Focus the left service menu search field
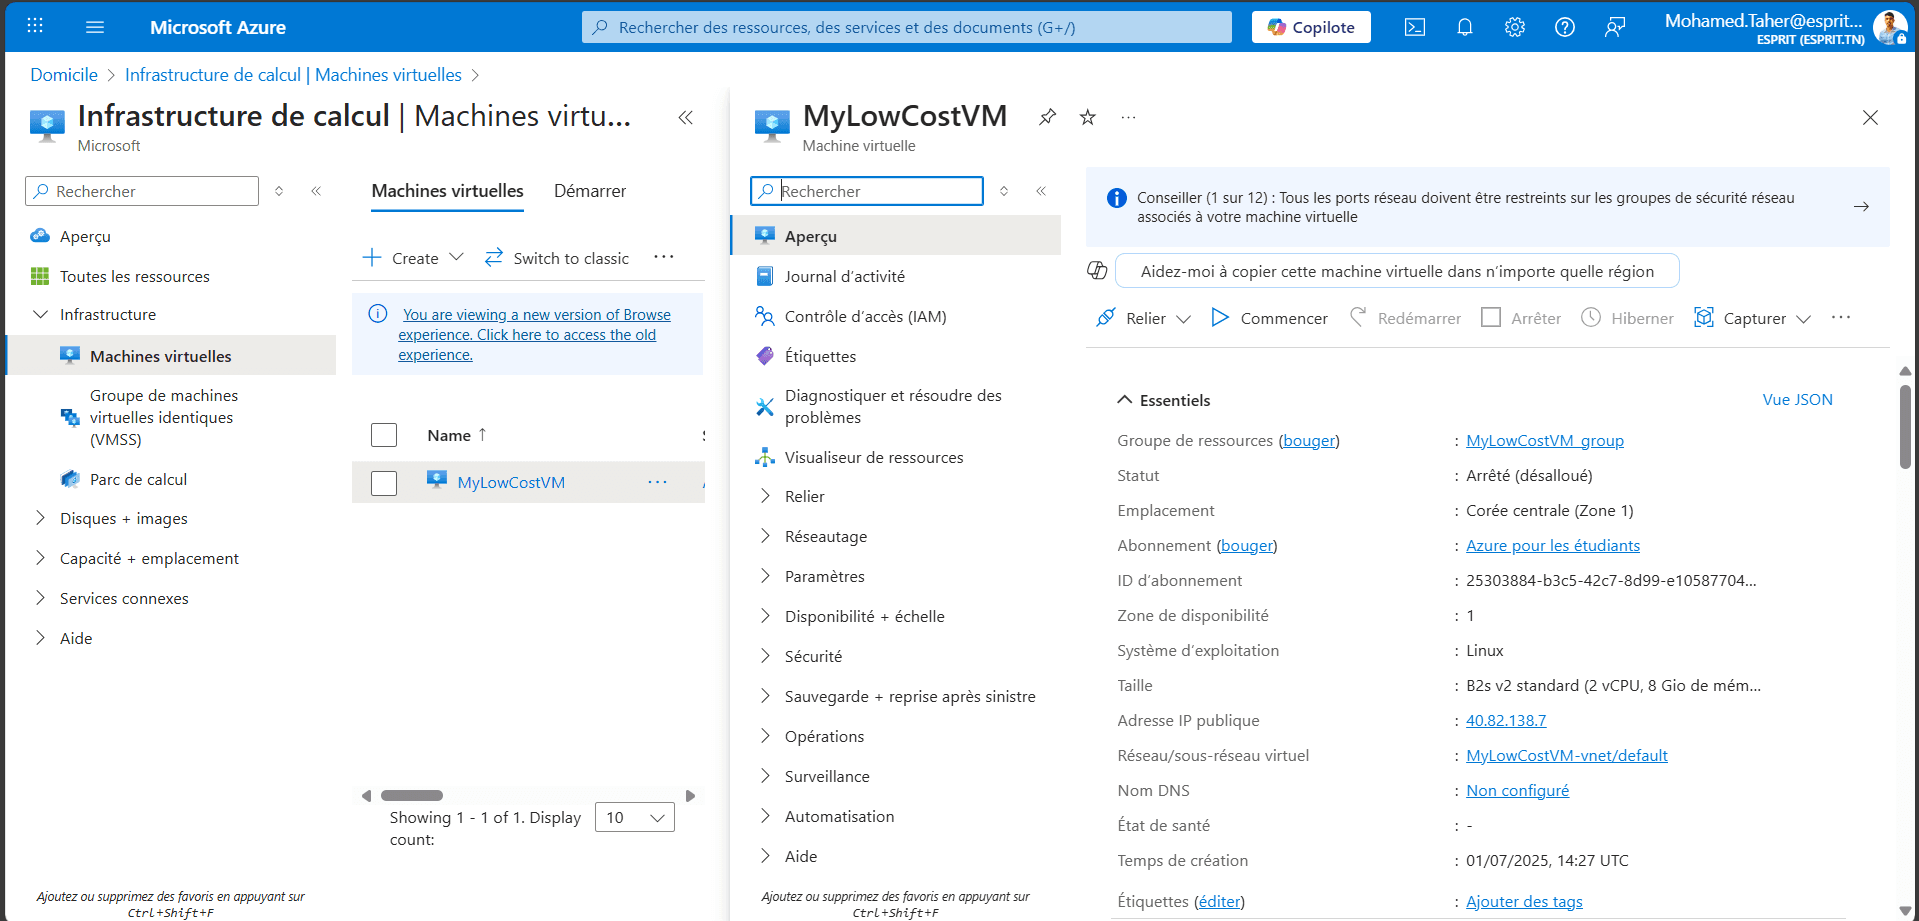The height and width of the screenshot is (921, 1919). [142, 191]
